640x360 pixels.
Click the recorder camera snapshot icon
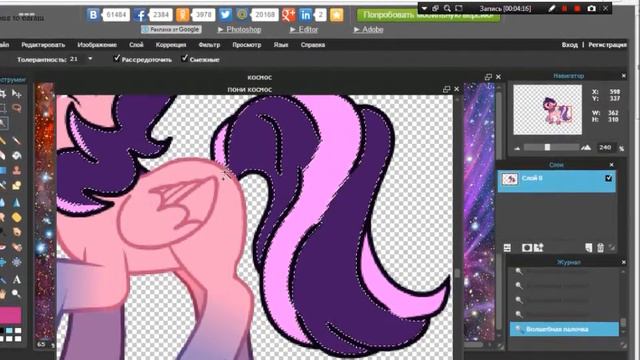tap(591, 8)
